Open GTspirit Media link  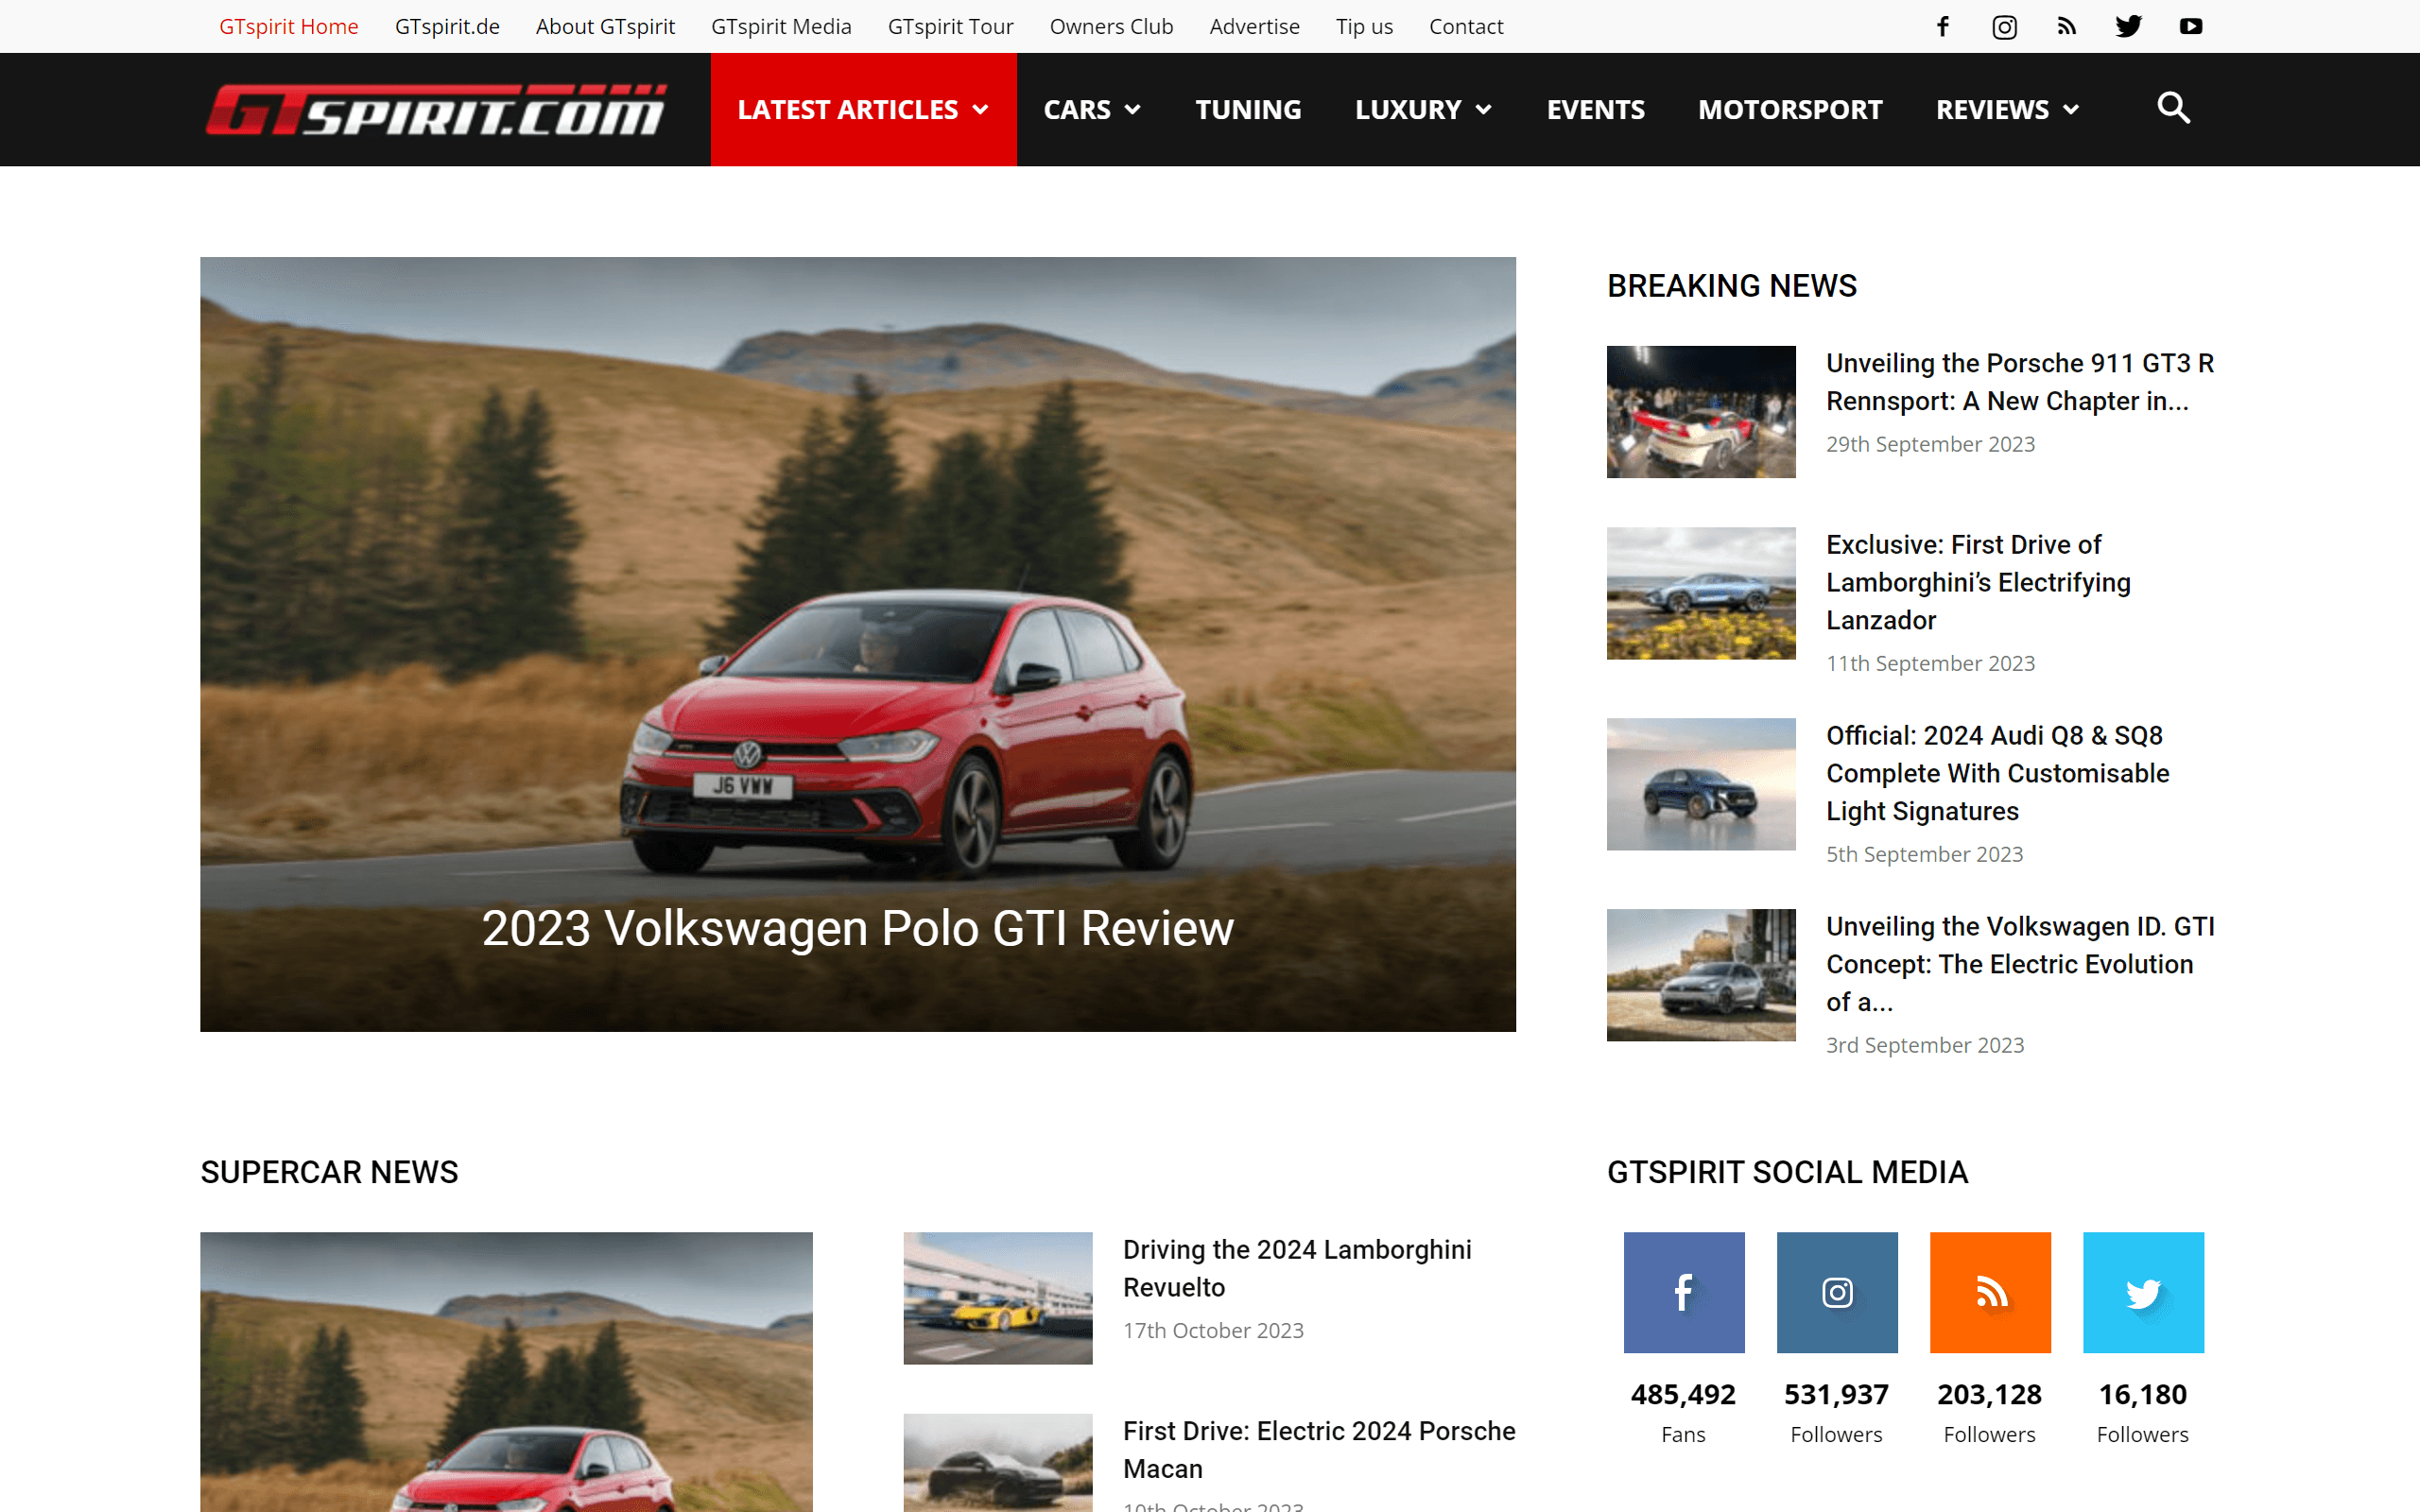pyautogui.click(x=781, y=26)
